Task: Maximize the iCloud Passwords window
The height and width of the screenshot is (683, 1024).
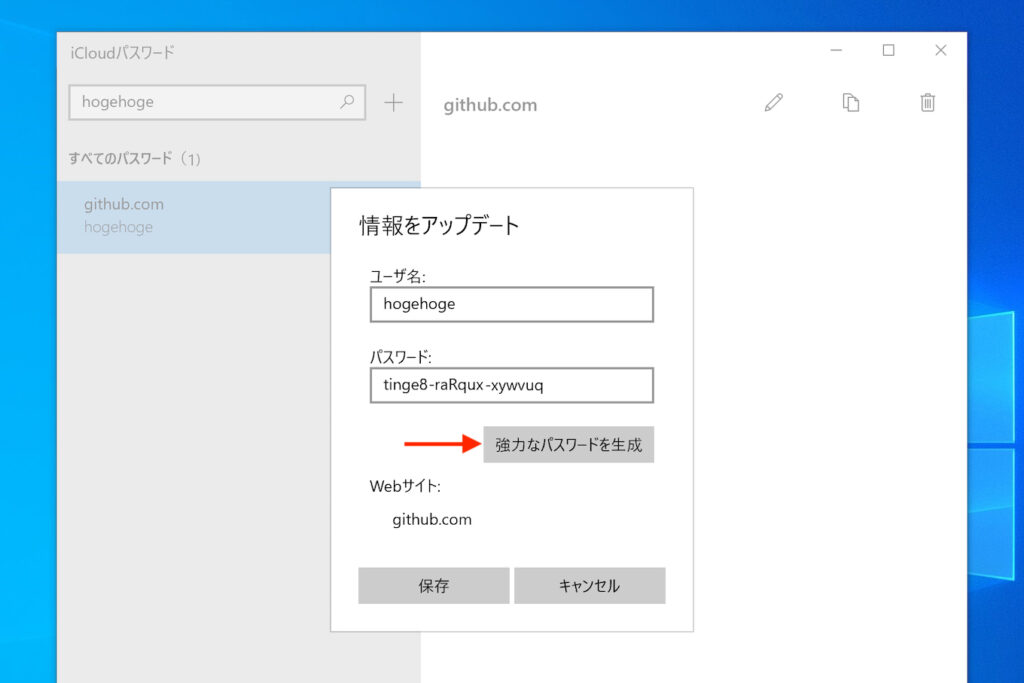Action: [888, 49]
